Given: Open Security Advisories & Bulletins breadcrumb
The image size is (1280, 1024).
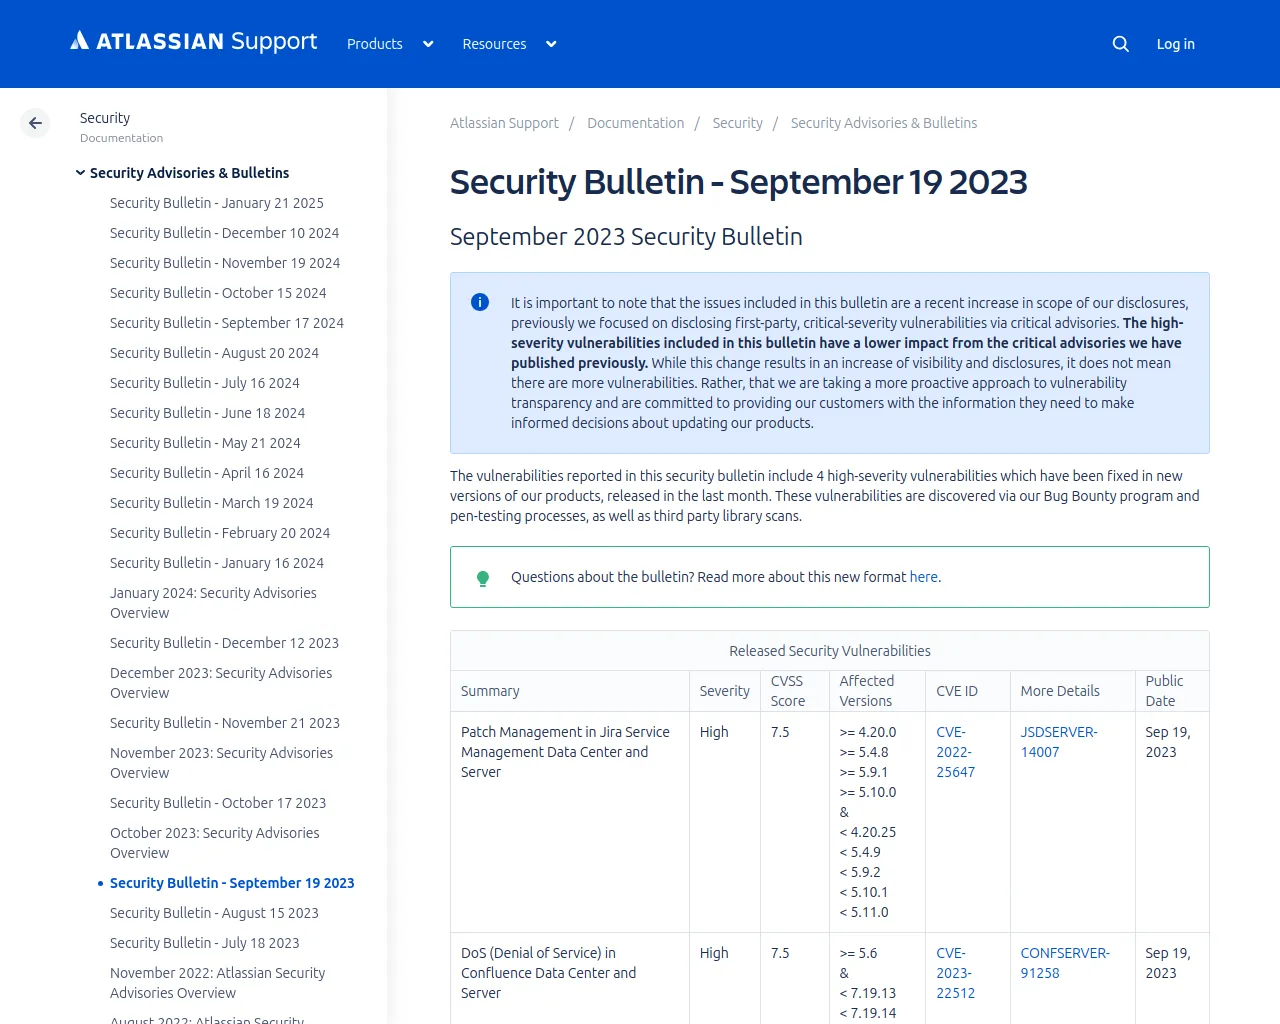Looking at the screenshot, I should (x=884, y=123).
